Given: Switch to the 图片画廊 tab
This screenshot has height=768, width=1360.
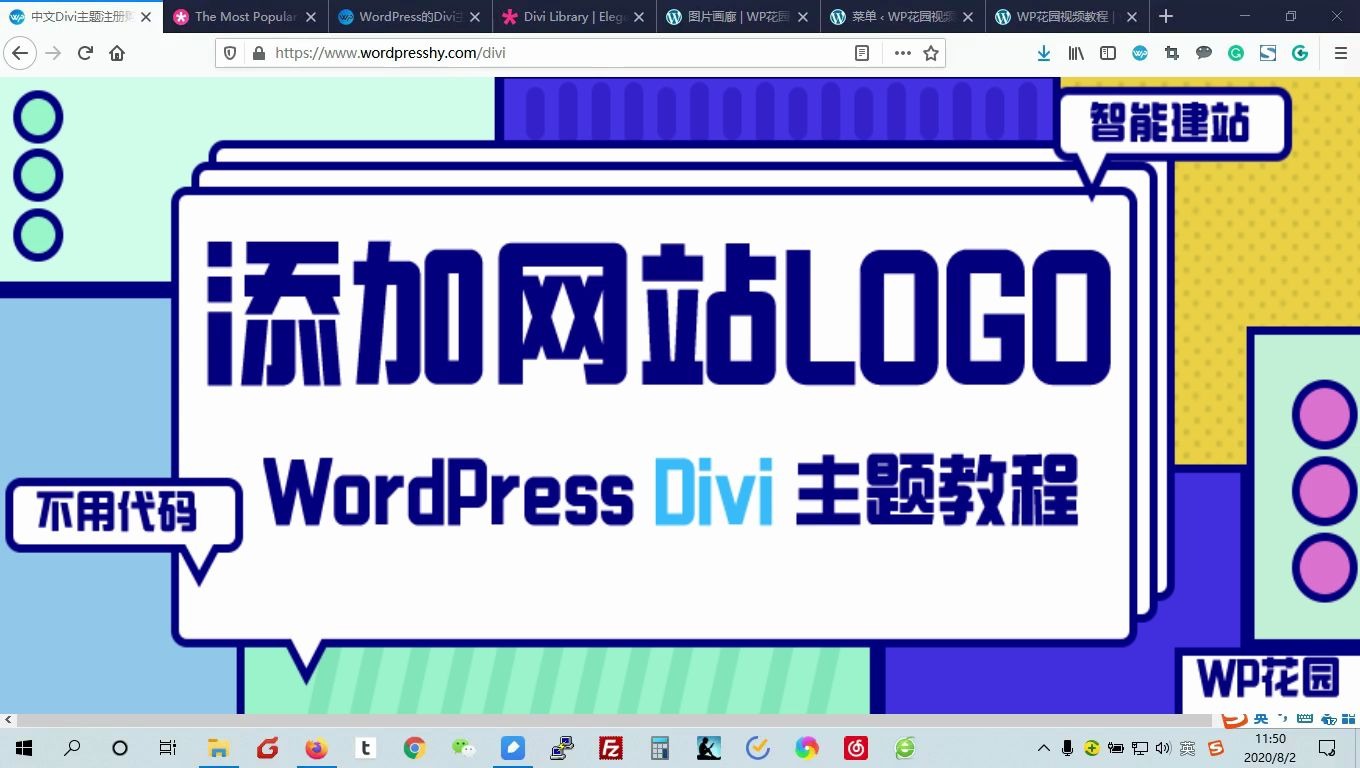Looking at the screenshot, I should pyautogui.click(x=737, y=16).
